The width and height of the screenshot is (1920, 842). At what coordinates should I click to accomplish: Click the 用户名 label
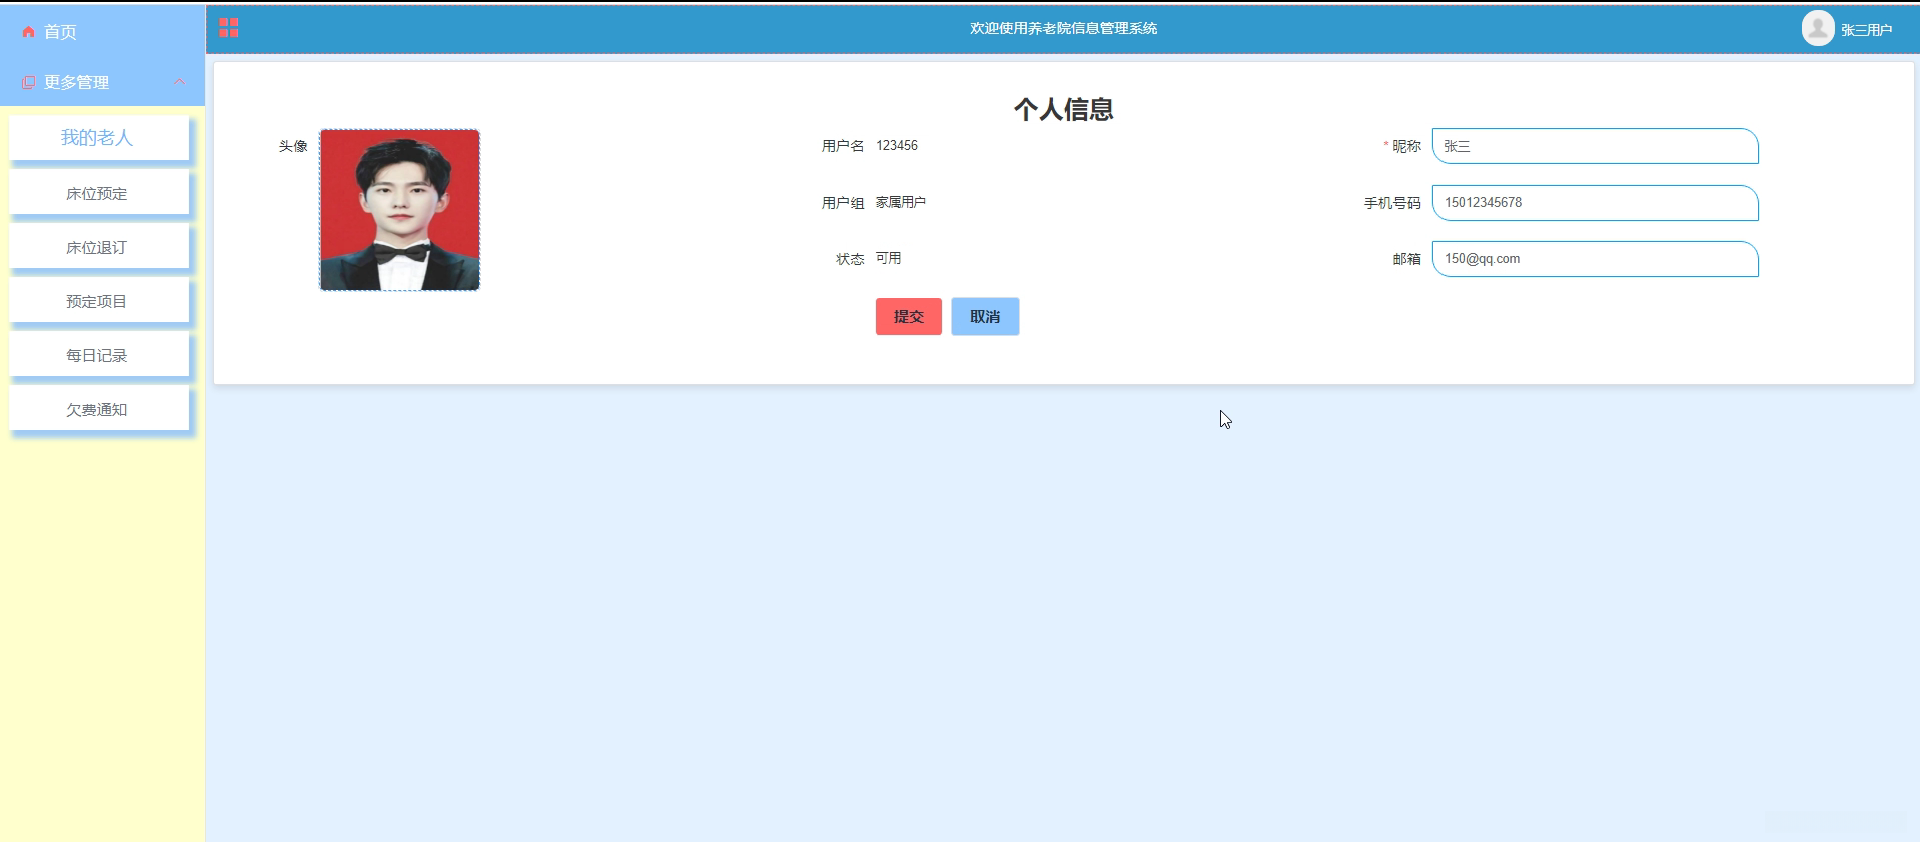[843, 146]
